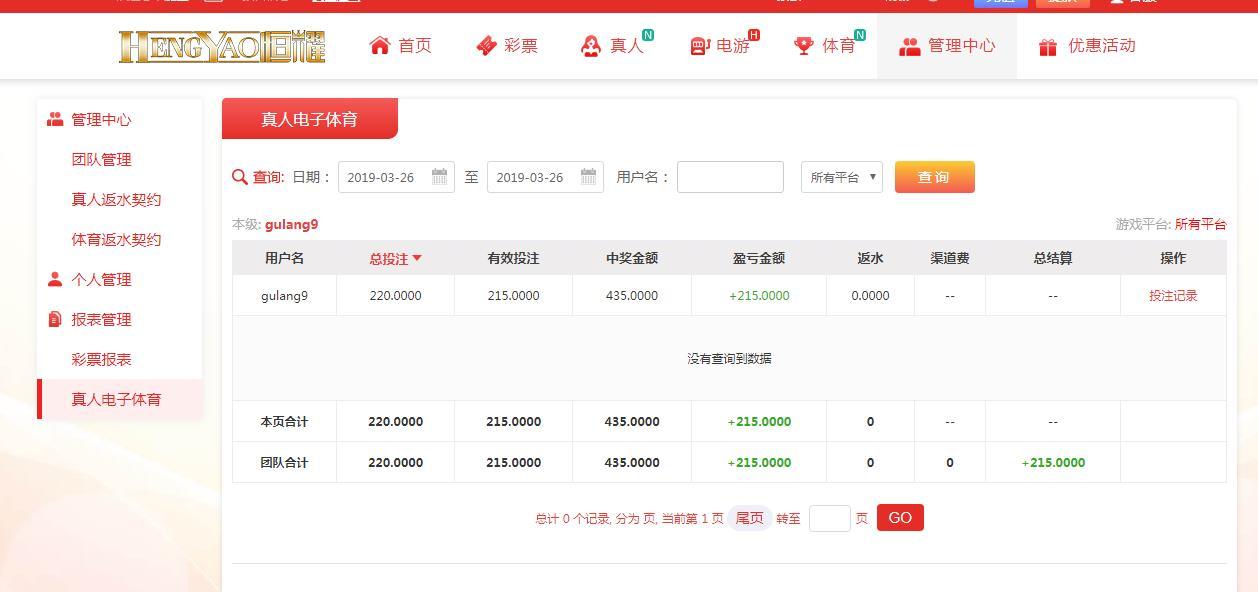The image size is (1258, 592).
Task: Open 彩票报表 lottery report
Action: [x=101, y=360]
